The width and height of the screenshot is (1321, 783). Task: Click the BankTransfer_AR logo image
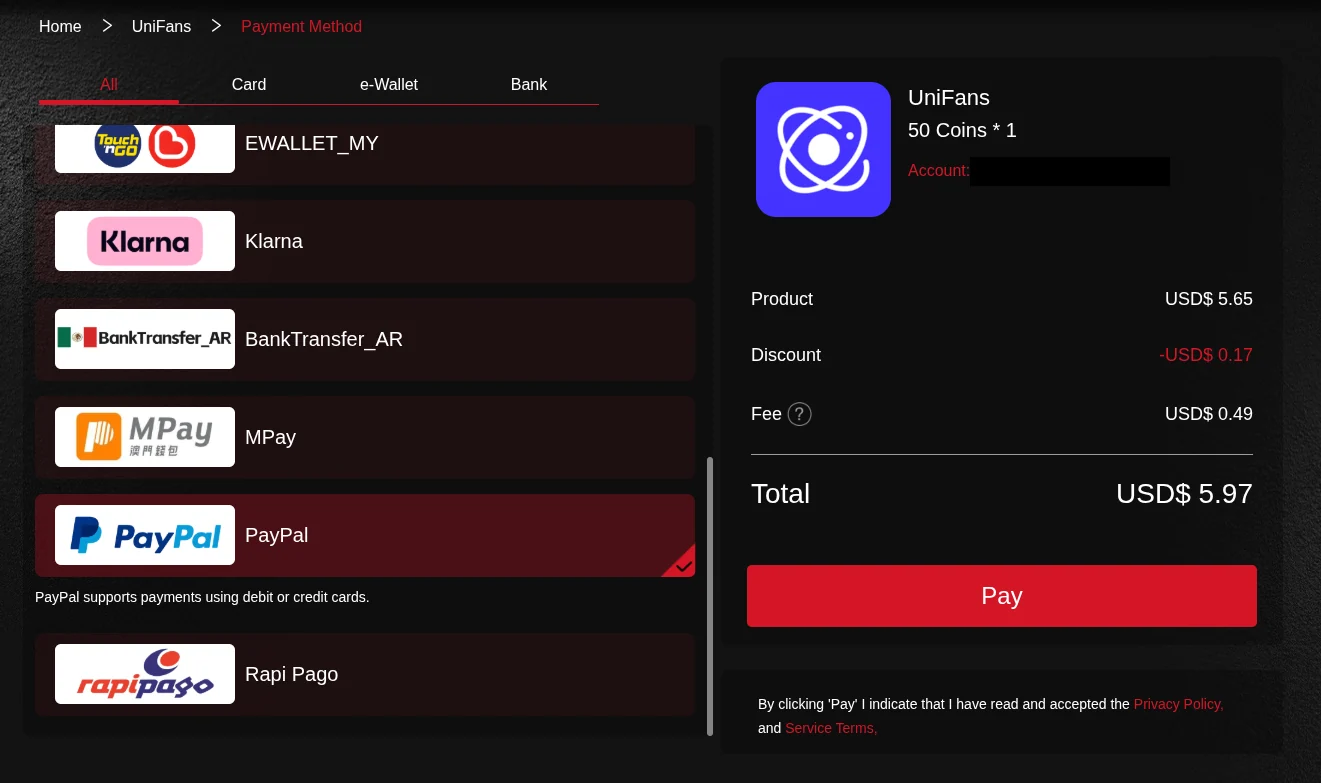click(x=145, y=339)
